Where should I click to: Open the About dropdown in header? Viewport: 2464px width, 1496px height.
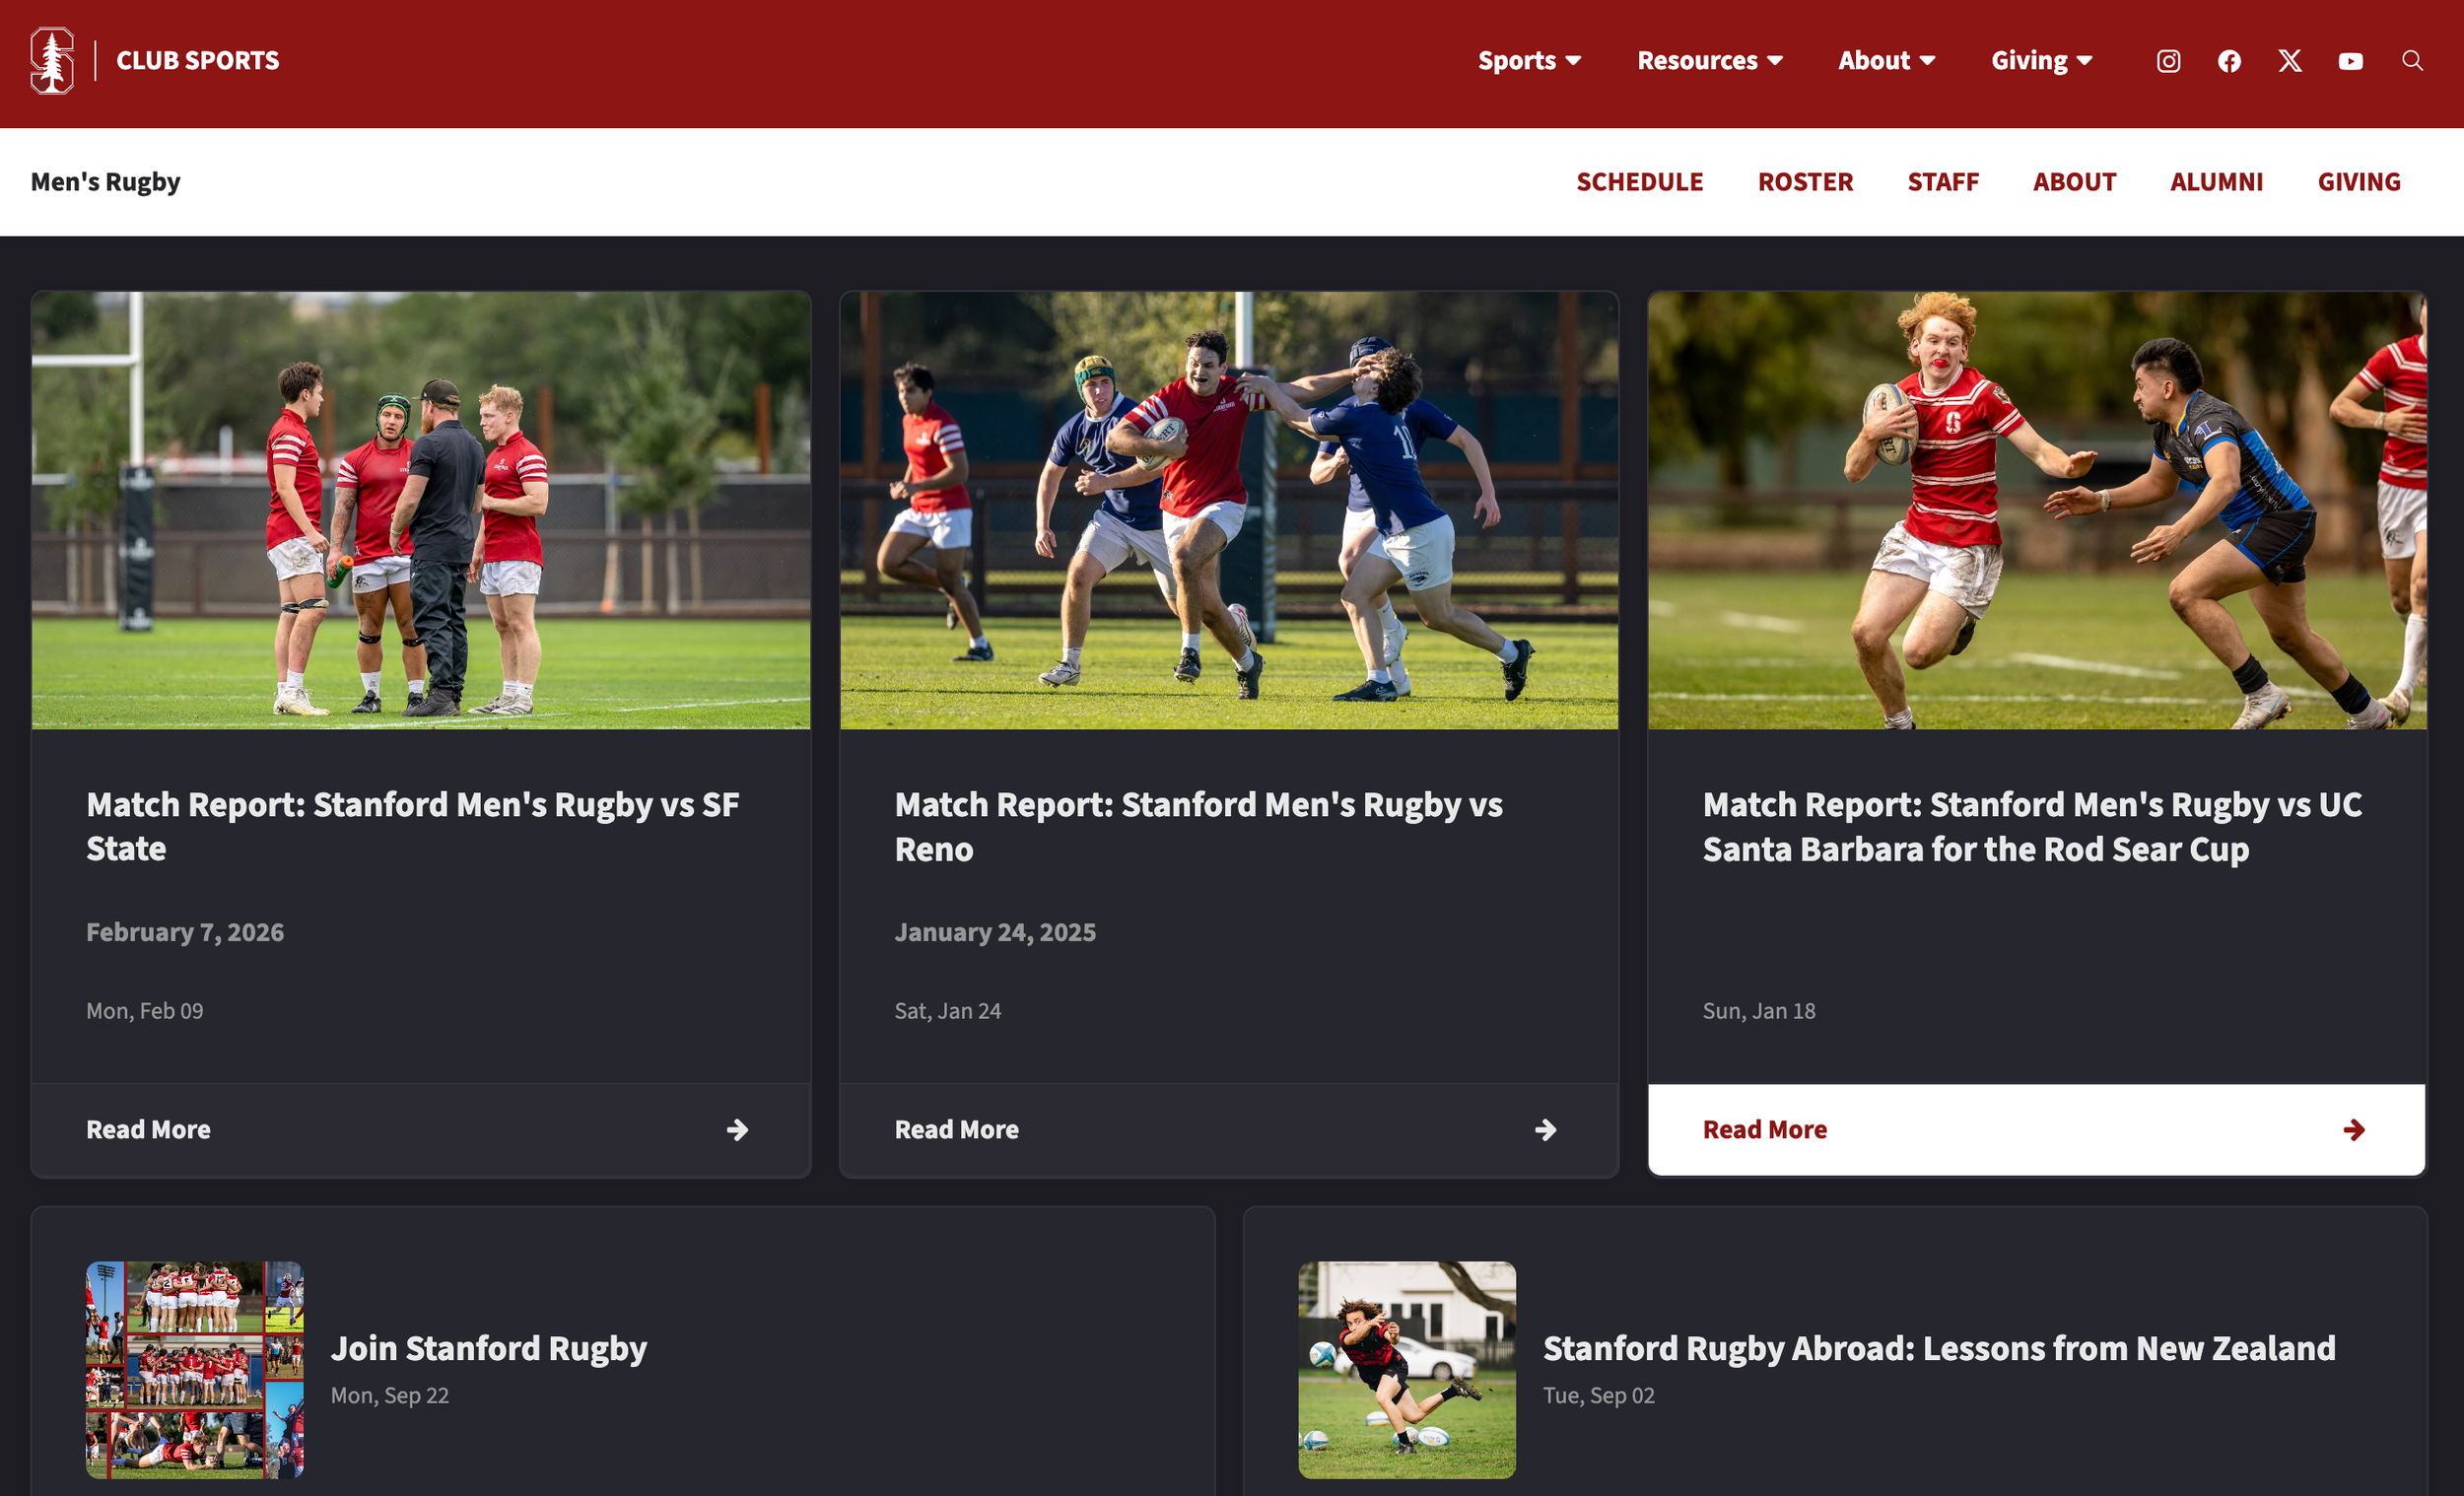pos(1886,61)
